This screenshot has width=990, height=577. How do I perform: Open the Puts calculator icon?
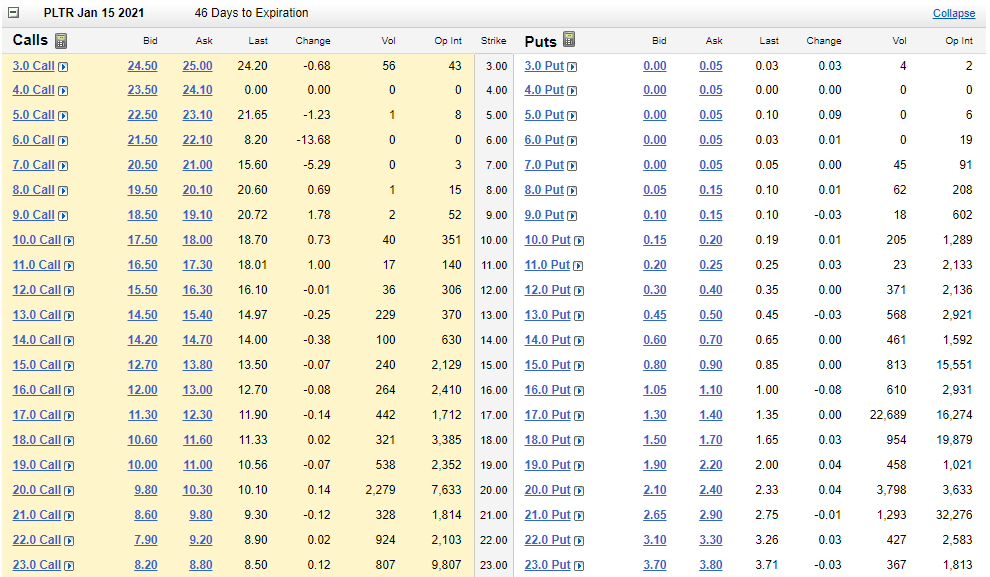click(x=569, y=39)
